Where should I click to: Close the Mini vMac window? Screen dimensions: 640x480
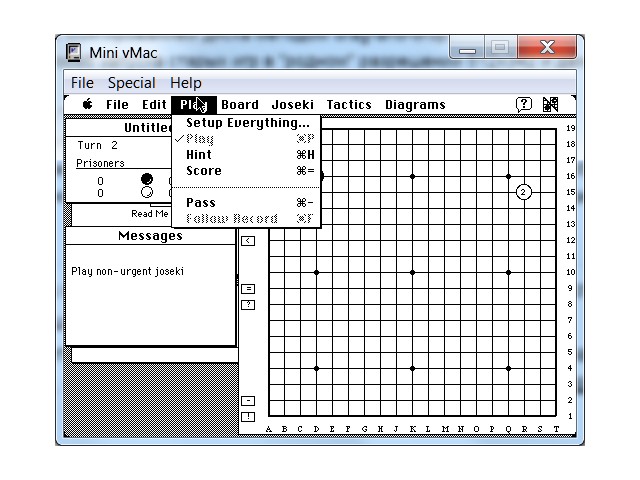[x=547, y=48]
